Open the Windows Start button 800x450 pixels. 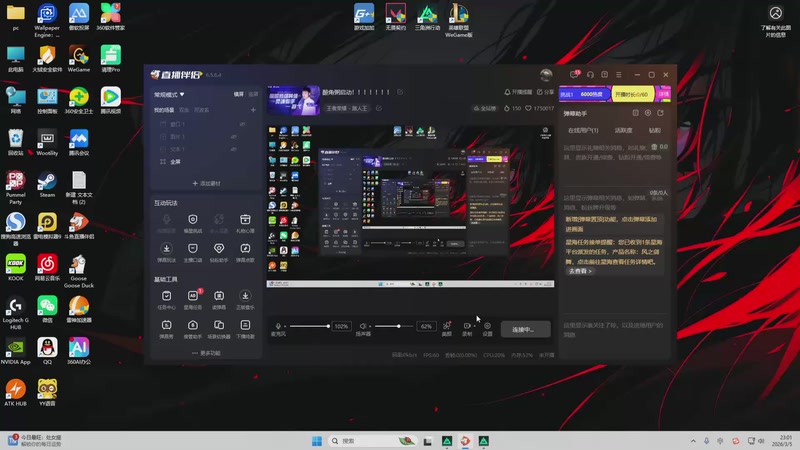pos(317,441)
